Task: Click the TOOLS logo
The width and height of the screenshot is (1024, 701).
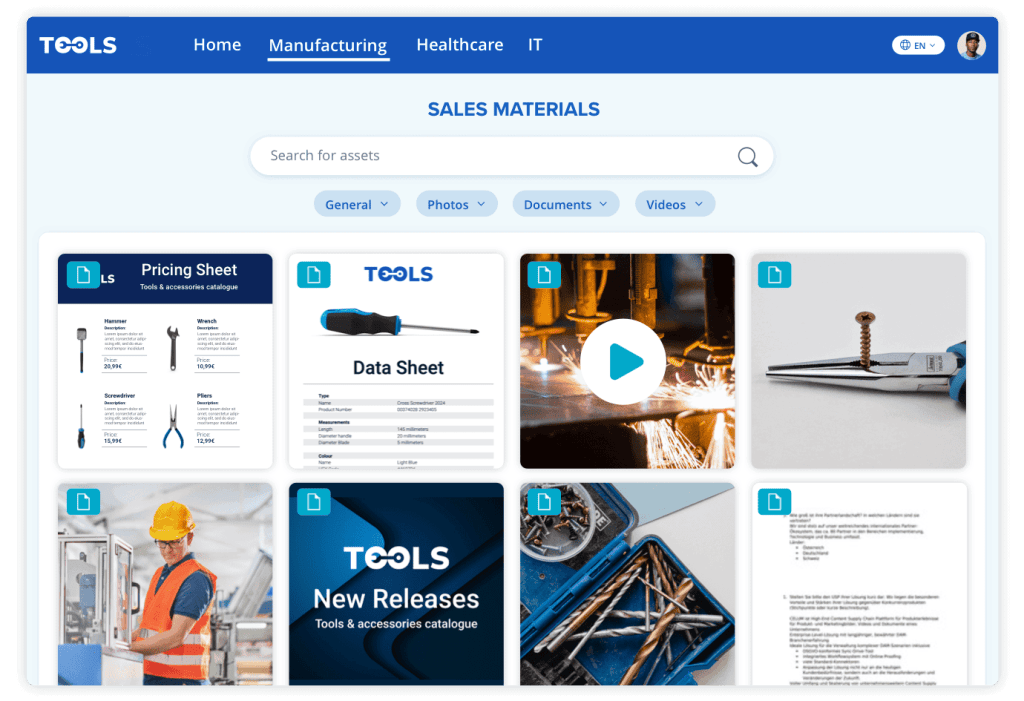Action: [x=76, y=44]
